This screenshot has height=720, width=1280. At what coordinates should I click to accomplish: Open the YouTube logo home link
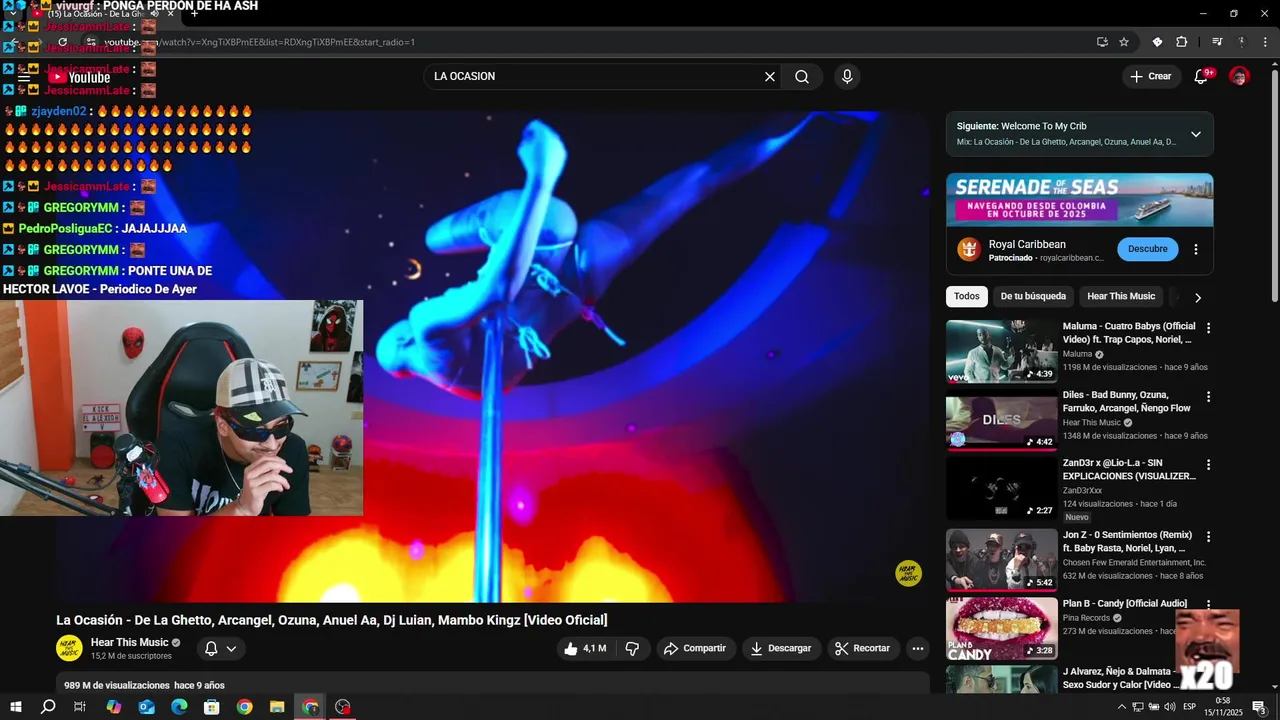[x=80, y=77]
